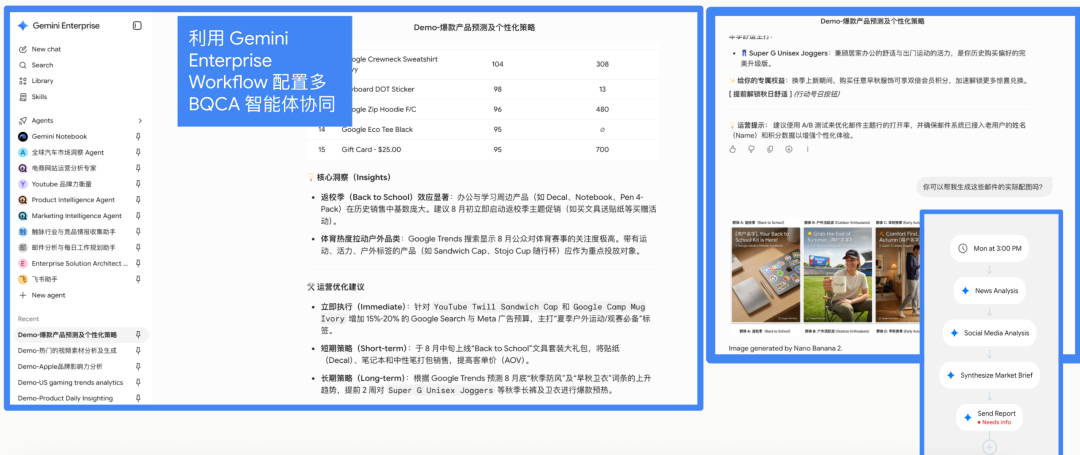Expand the Agents section chevron
This screenshot has height=455, width=1080.
pyautogui.click(x=140, y=120)
